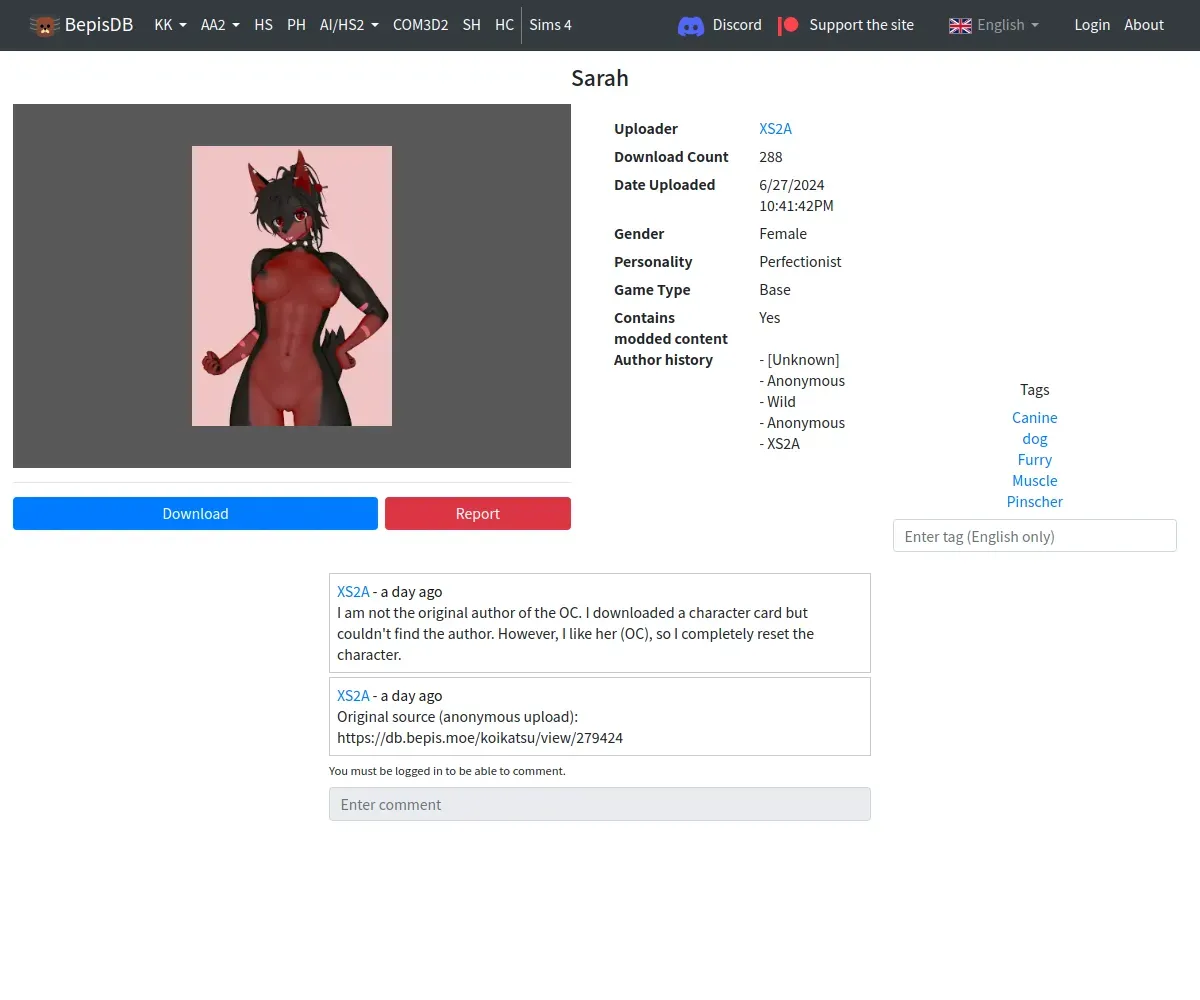This screenshot has height=1000, width=1200.
Task: Click the UK flag language icon
Action: pos(960,25)
